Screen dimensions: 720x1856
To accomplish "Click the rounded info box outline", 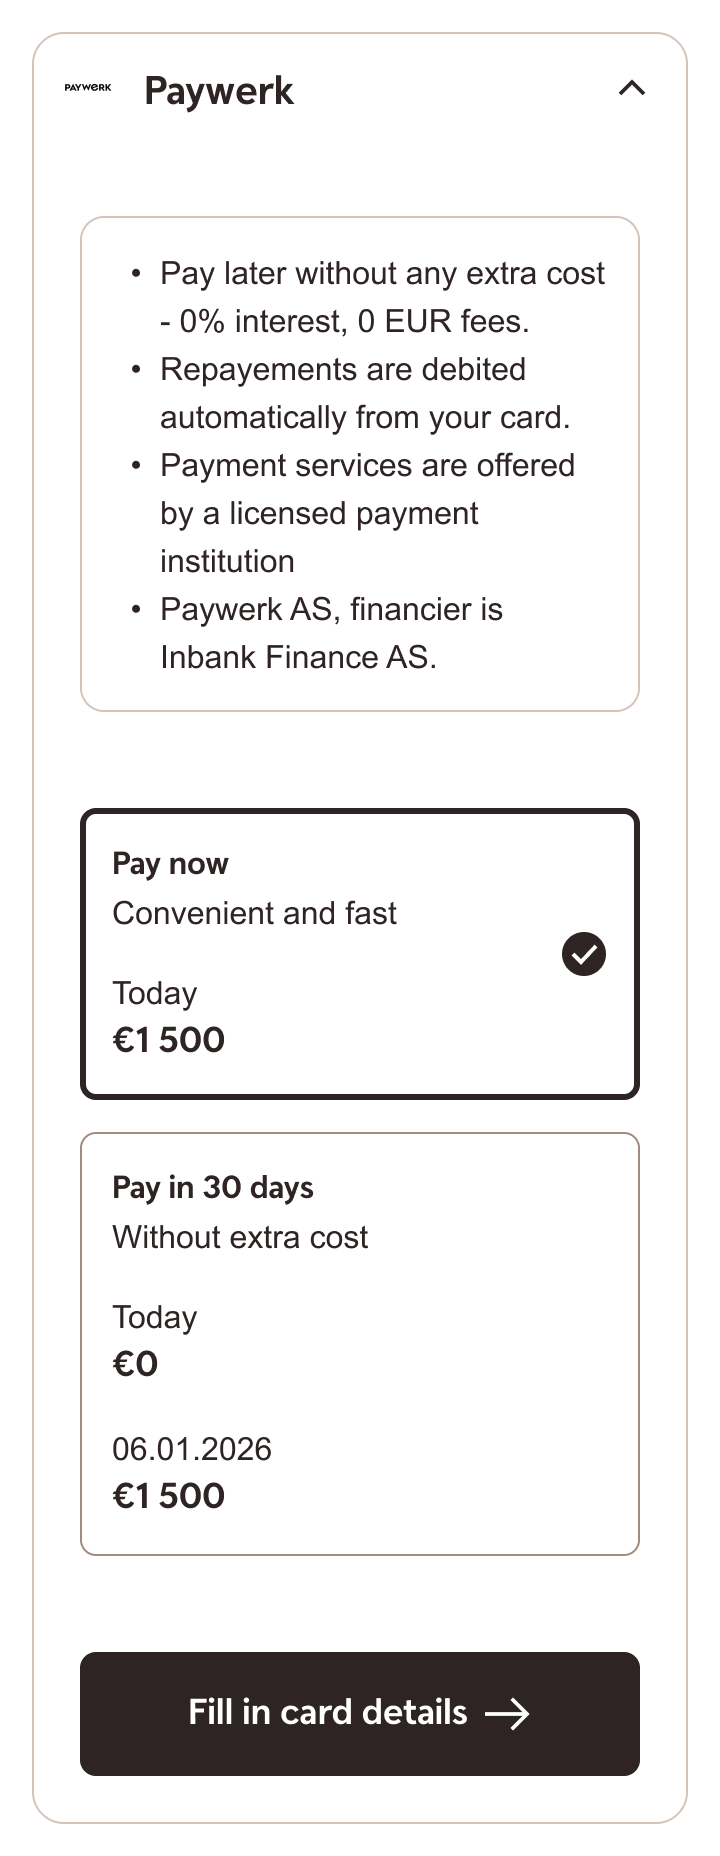I will (360, 462).
